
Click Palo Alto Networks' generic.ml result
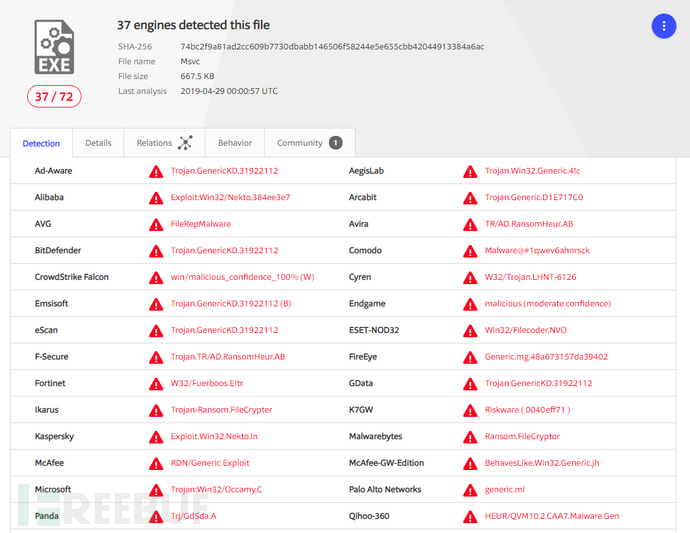pos(505,489)
